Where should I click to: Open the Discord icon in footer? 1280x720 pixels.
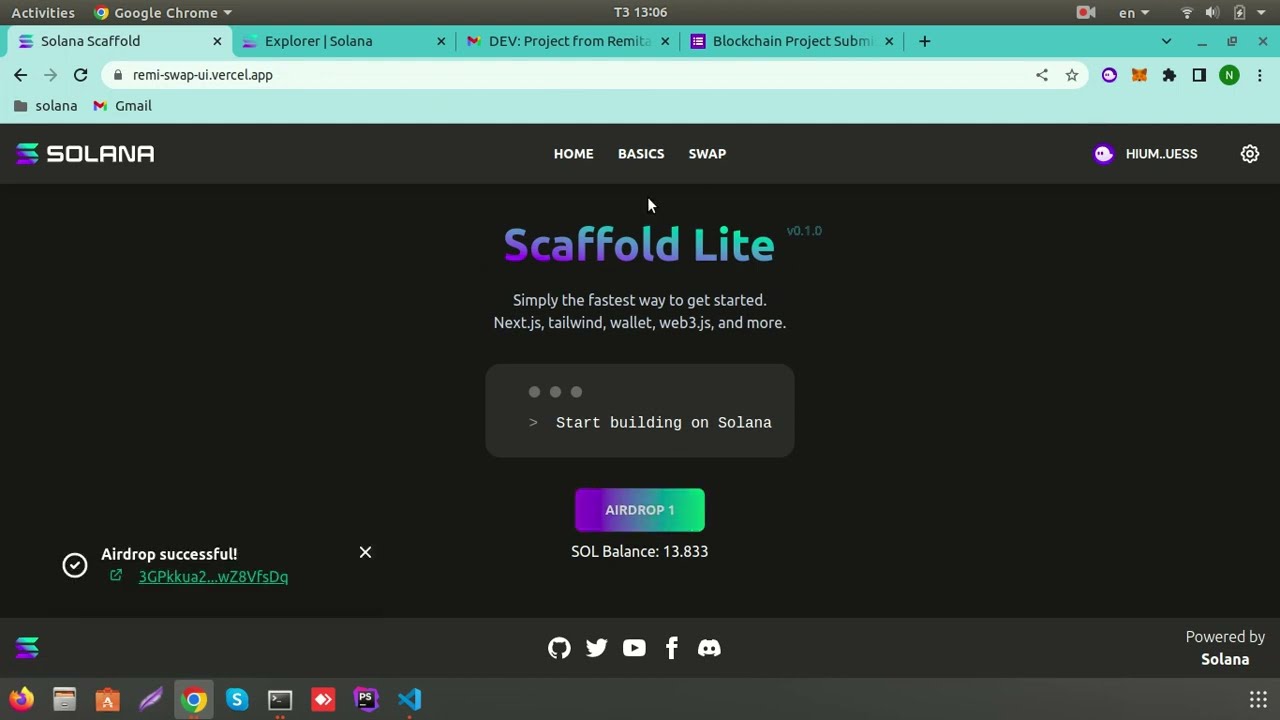coord(709,648)
